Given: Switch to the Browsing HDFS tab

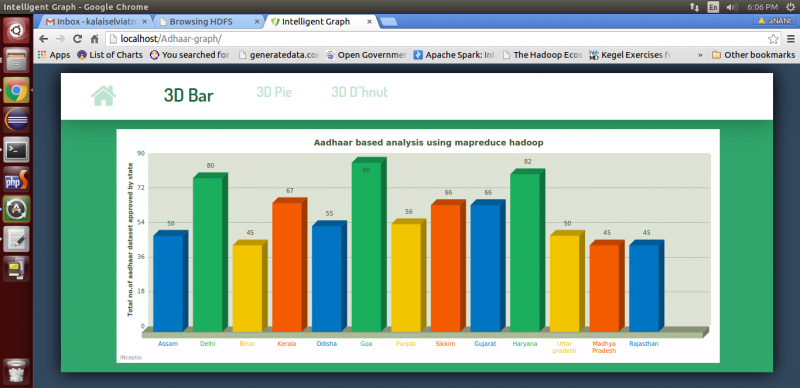Looking at the screenshot, I should click(208, 21).
